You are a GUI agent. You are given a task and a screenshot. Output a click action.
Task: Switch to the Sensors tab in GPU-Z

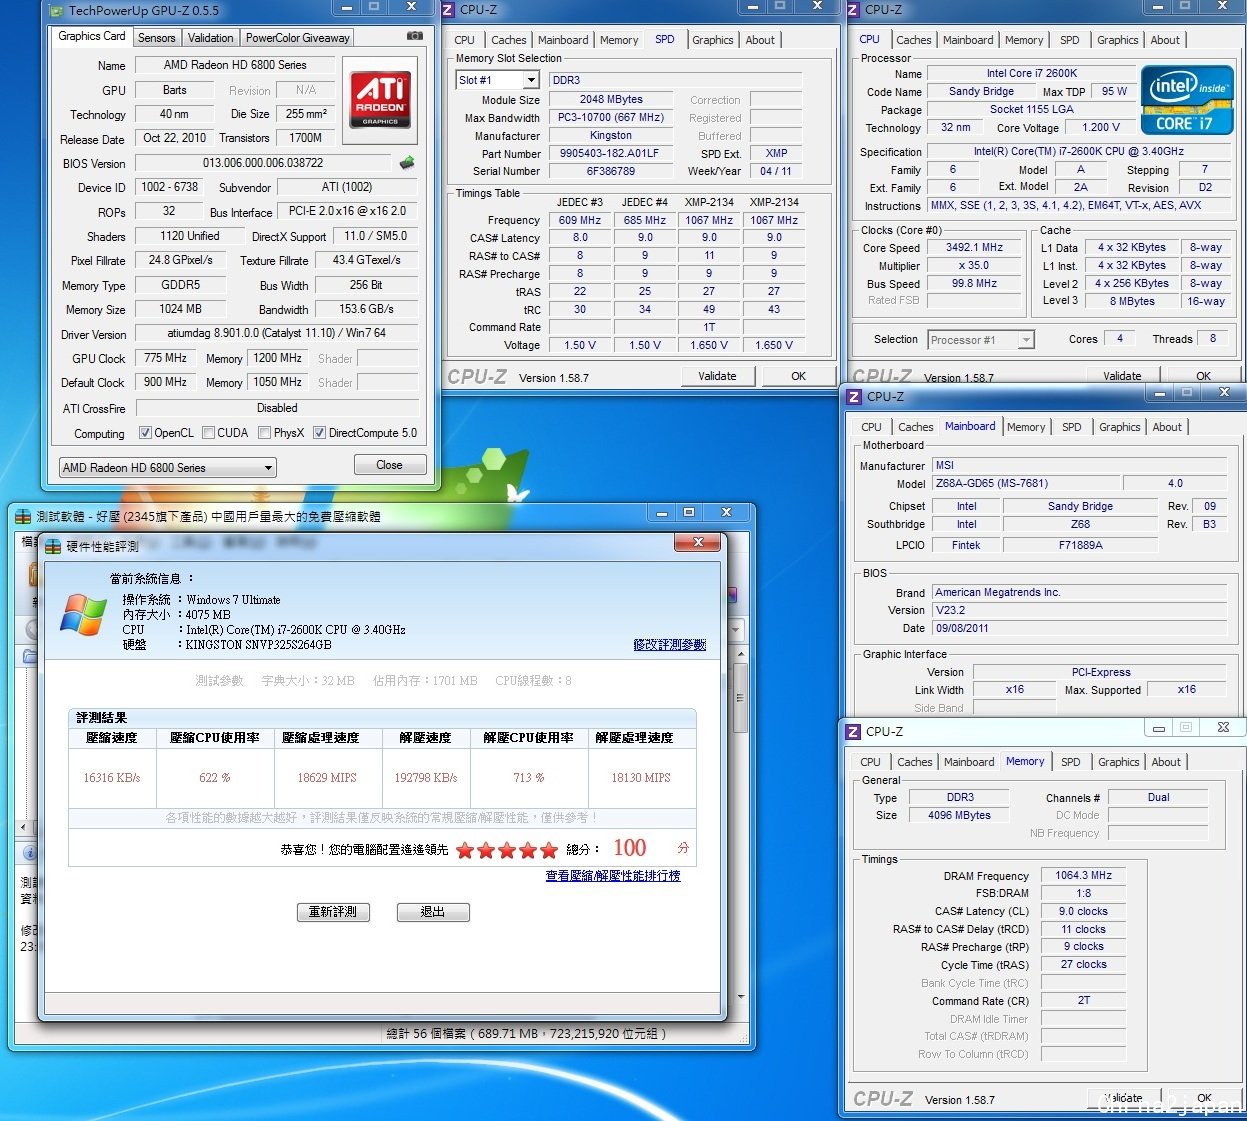157,38
